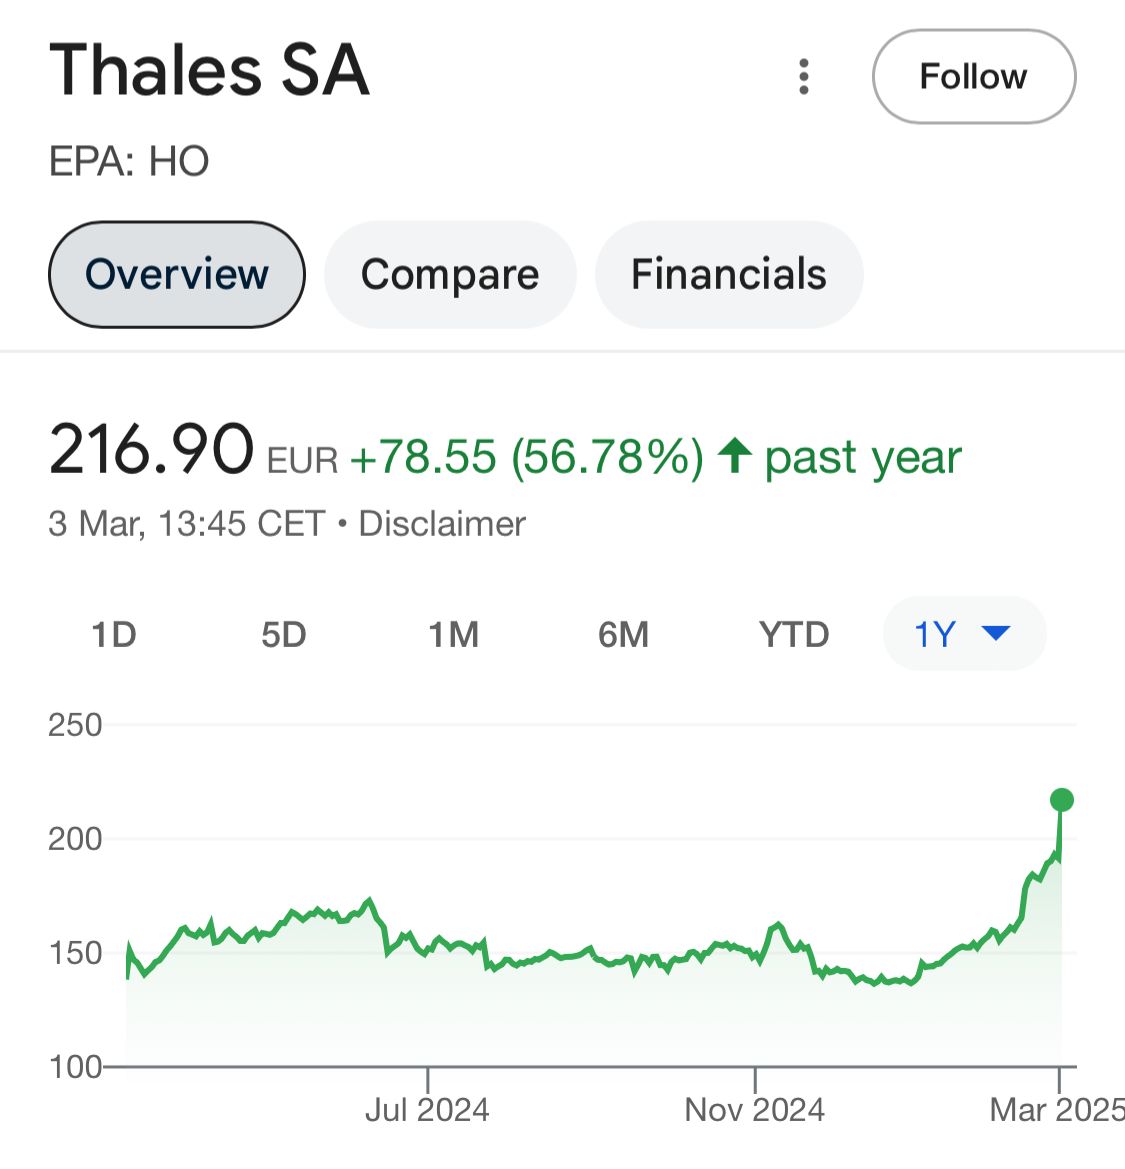Follow Thales SA stock

coord(974,76)
